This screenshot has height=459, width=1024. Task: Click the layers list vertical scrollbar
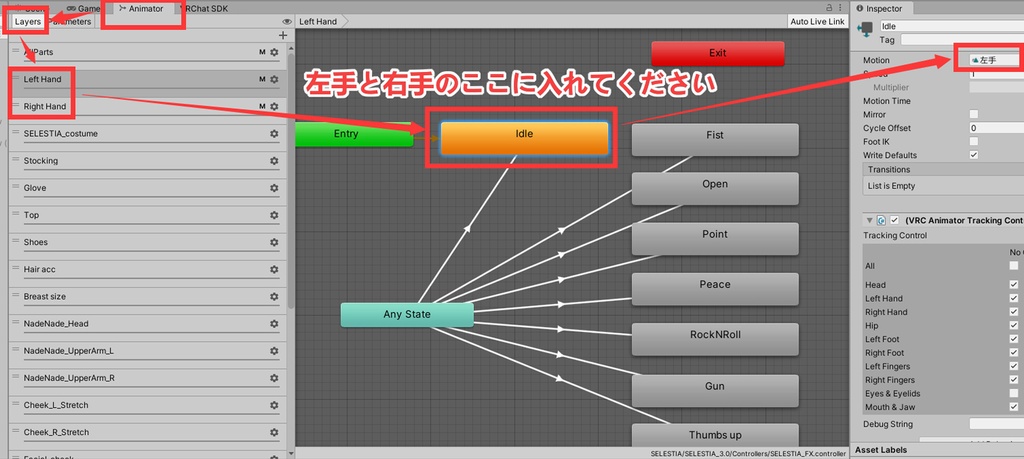tap(291, 181)
